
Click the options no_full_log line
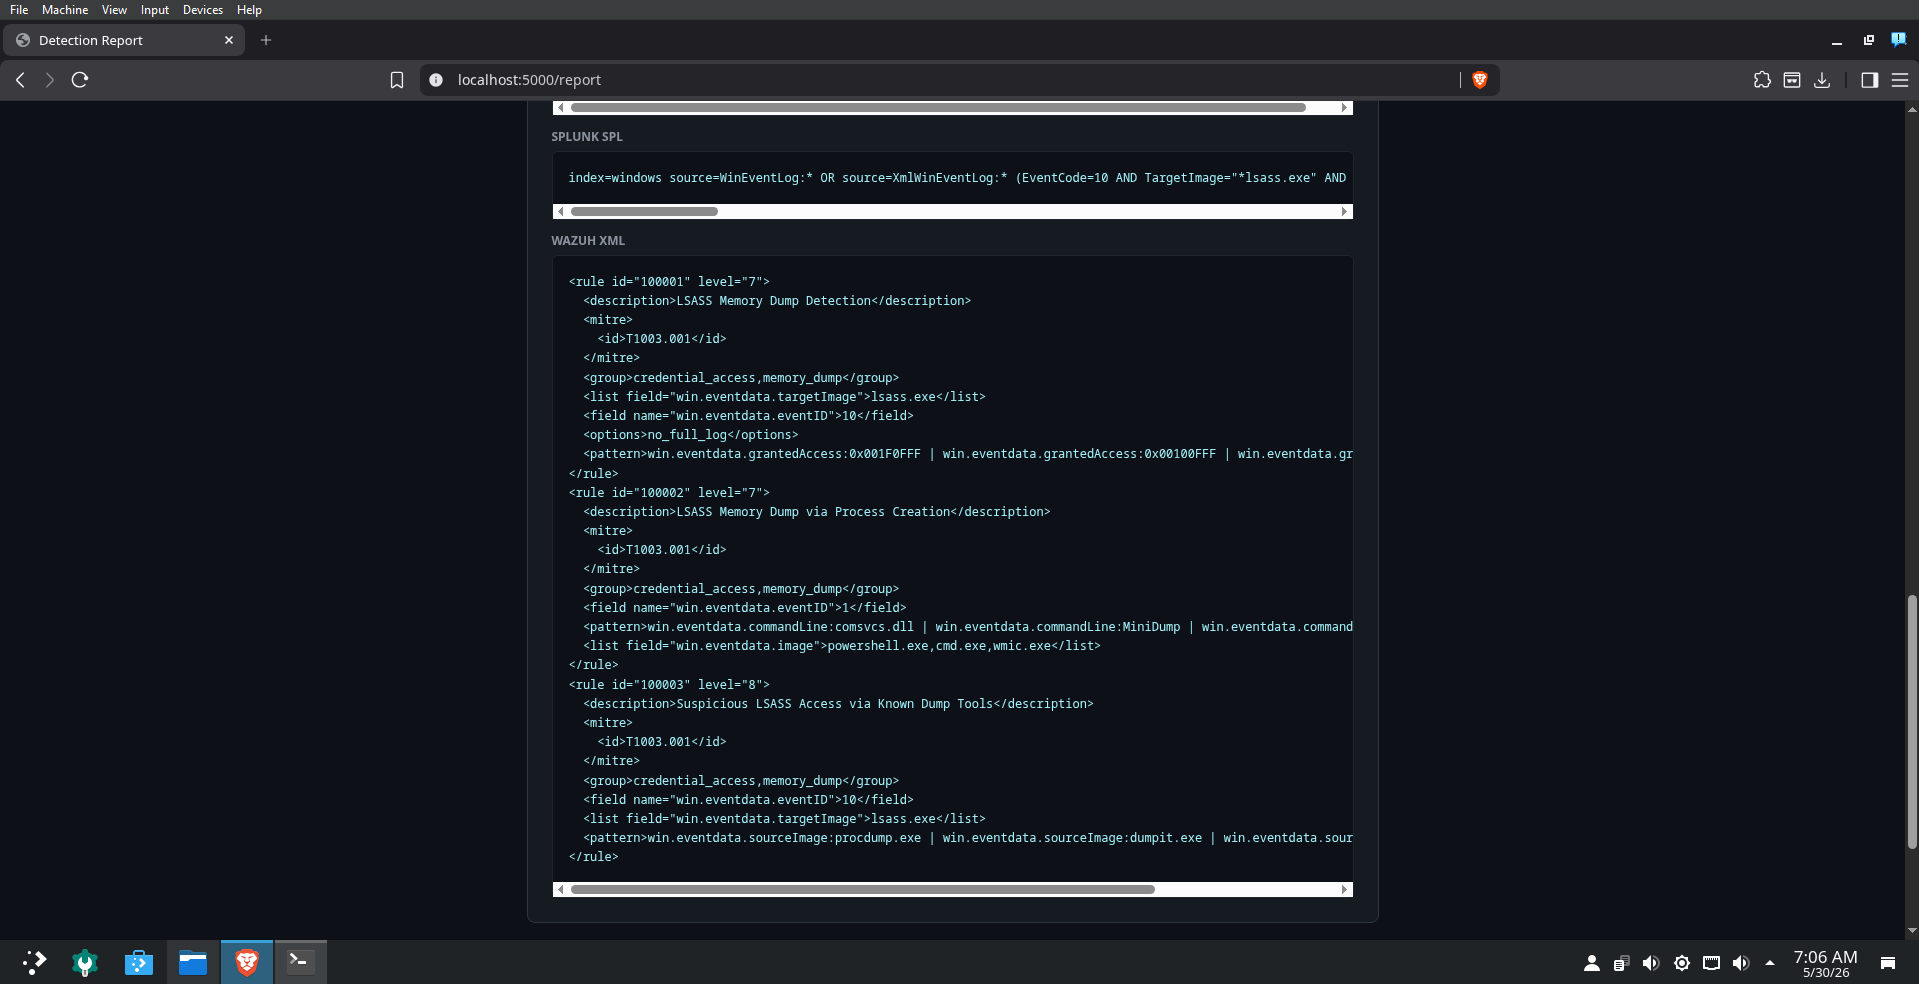click(x=691, y=435)
